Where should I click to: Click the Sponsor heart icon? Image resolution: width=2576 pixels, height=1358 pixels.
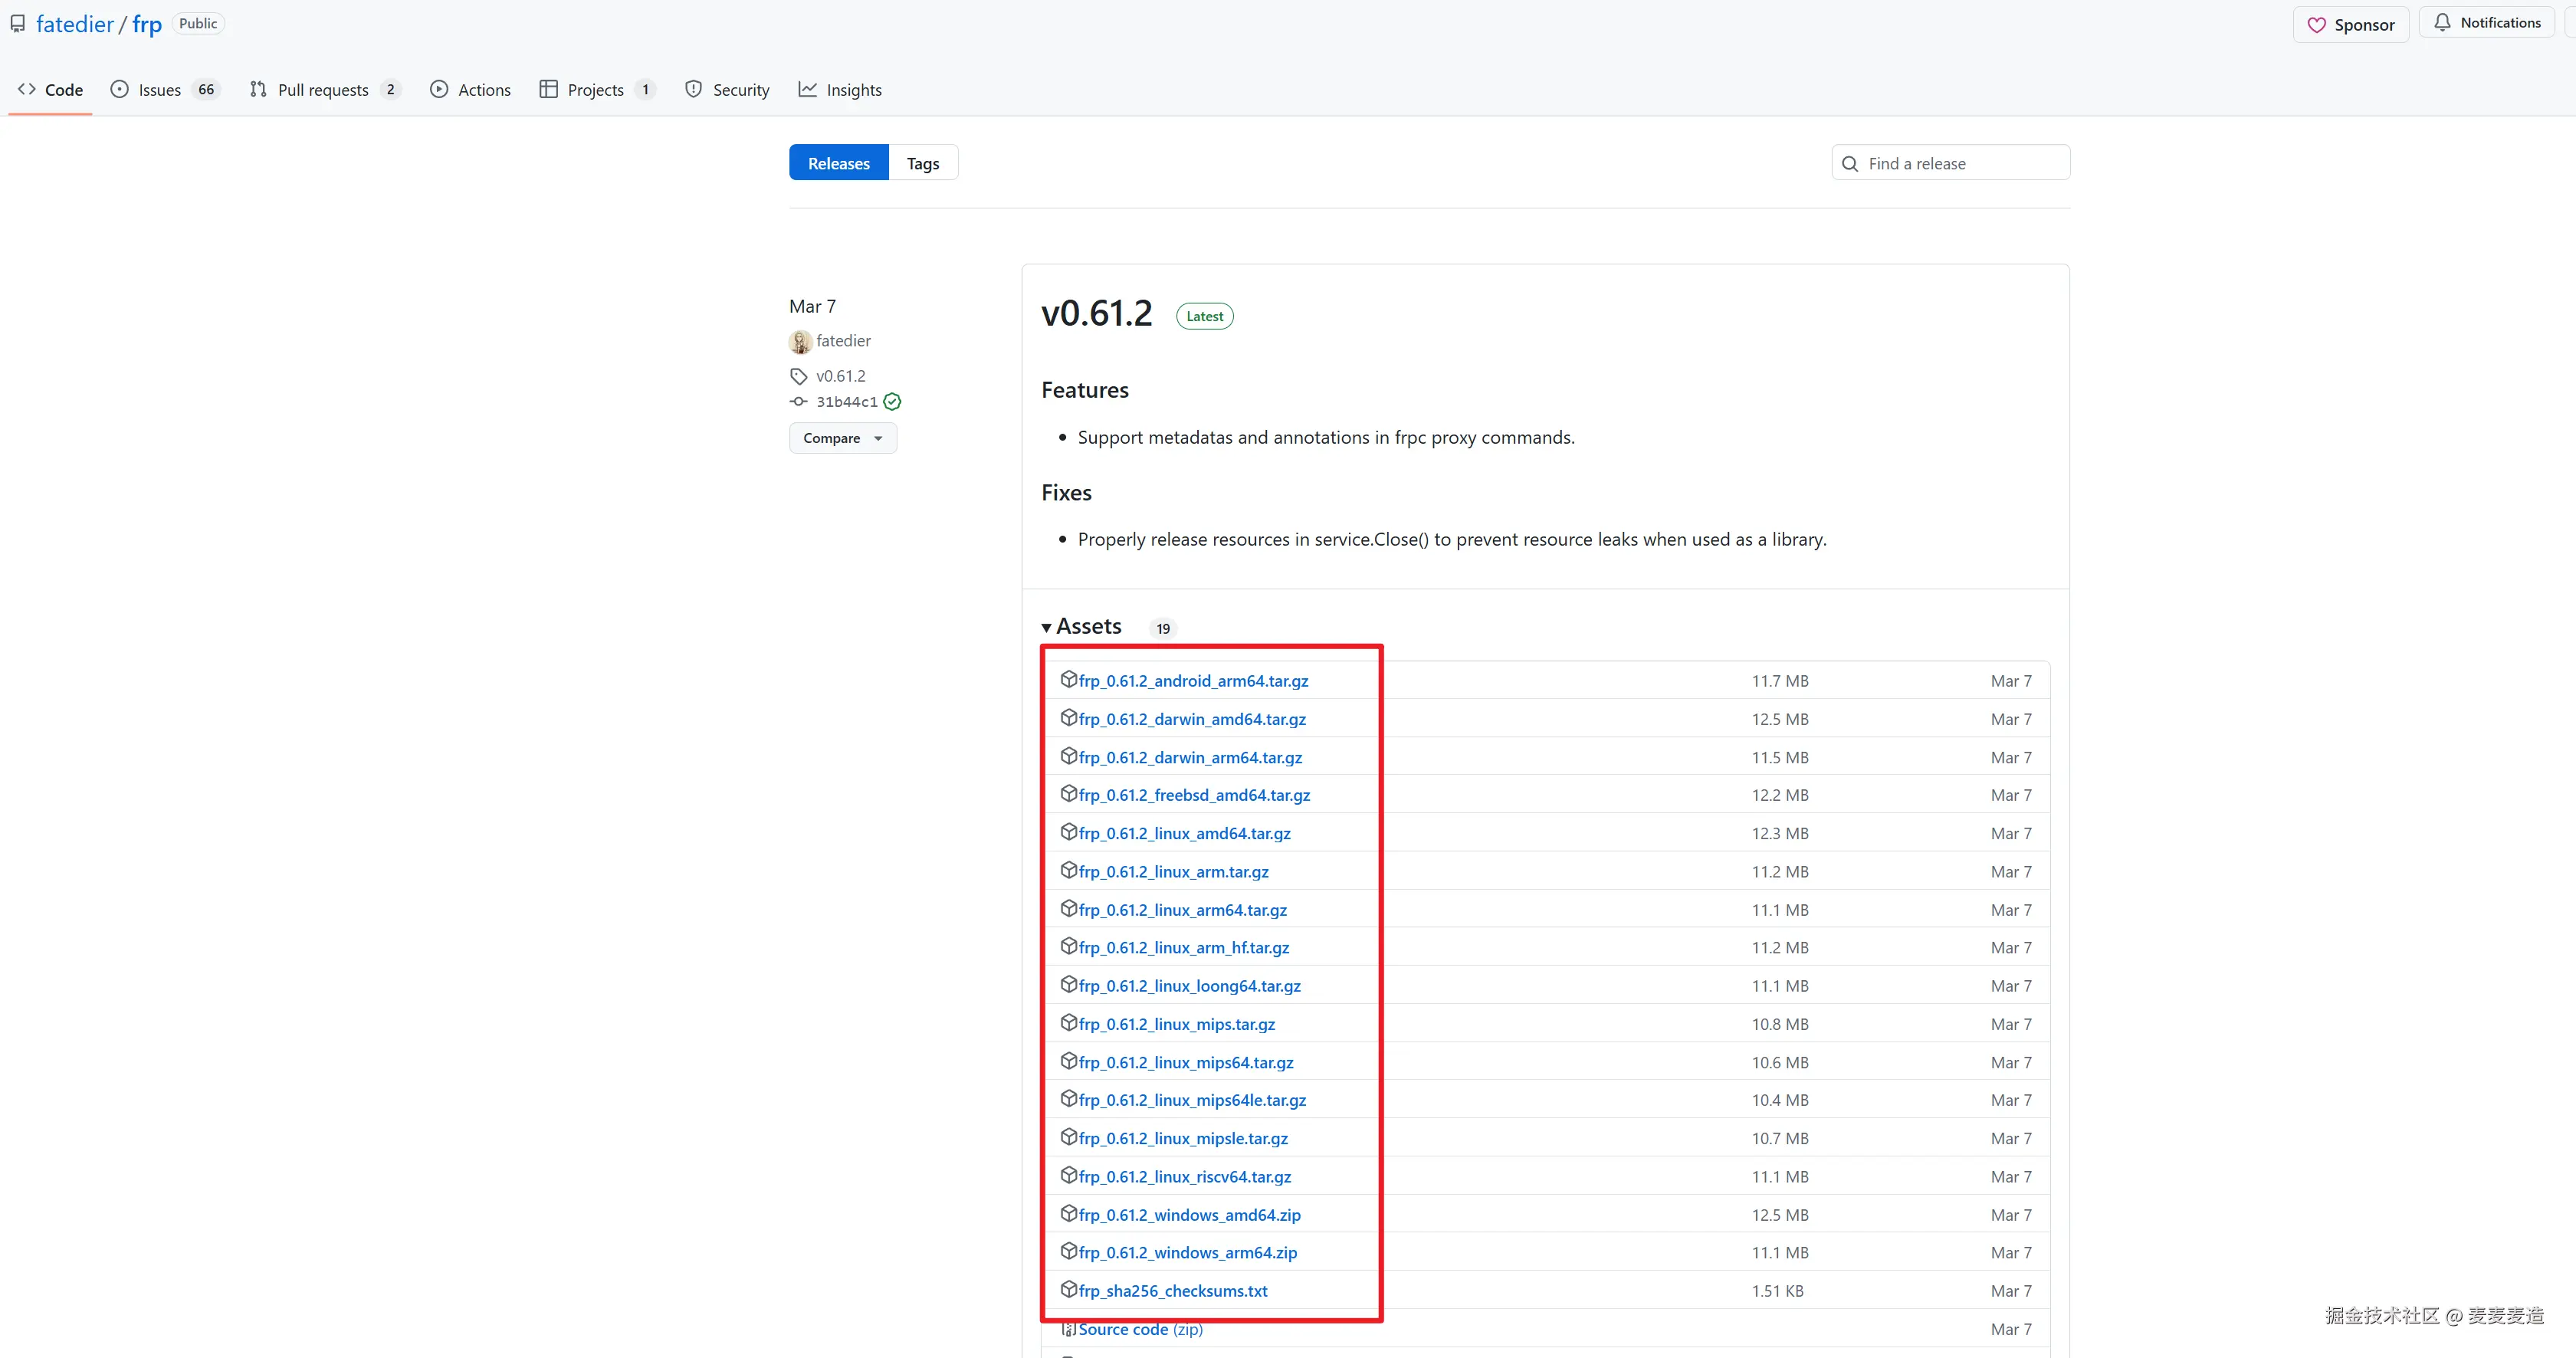click(2316, 25)
